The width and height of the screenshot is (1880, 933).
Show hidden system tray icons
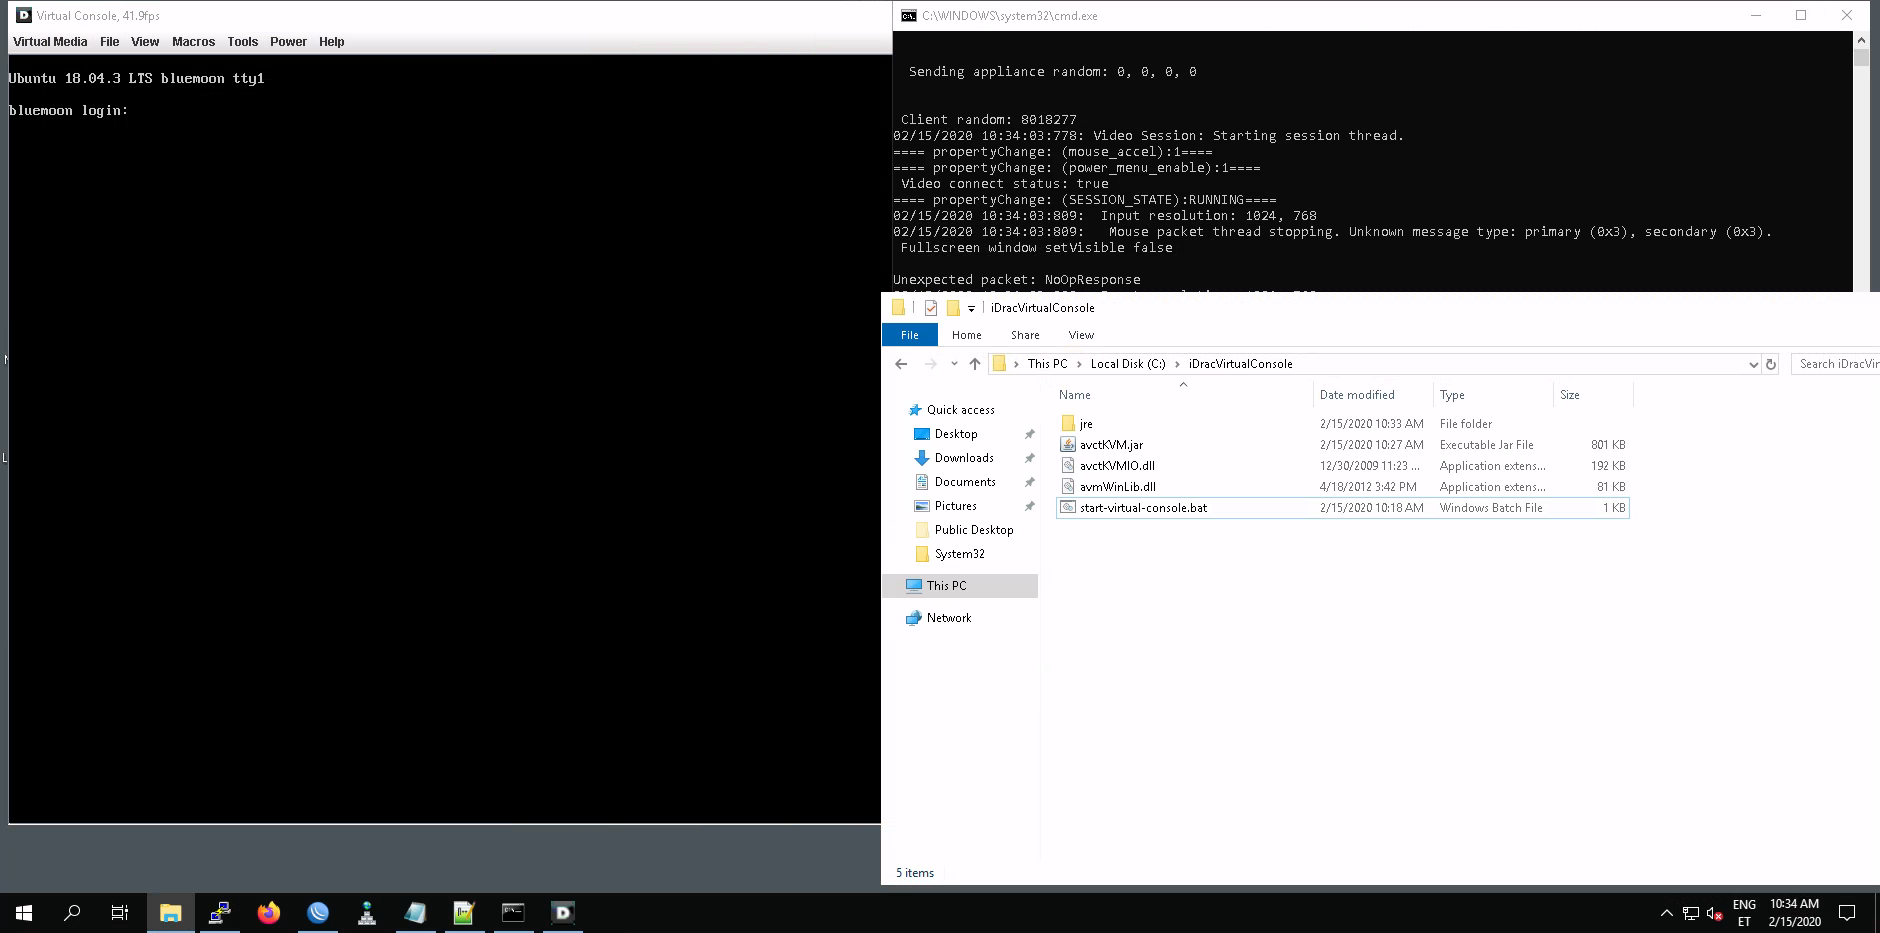(1666, 913)
